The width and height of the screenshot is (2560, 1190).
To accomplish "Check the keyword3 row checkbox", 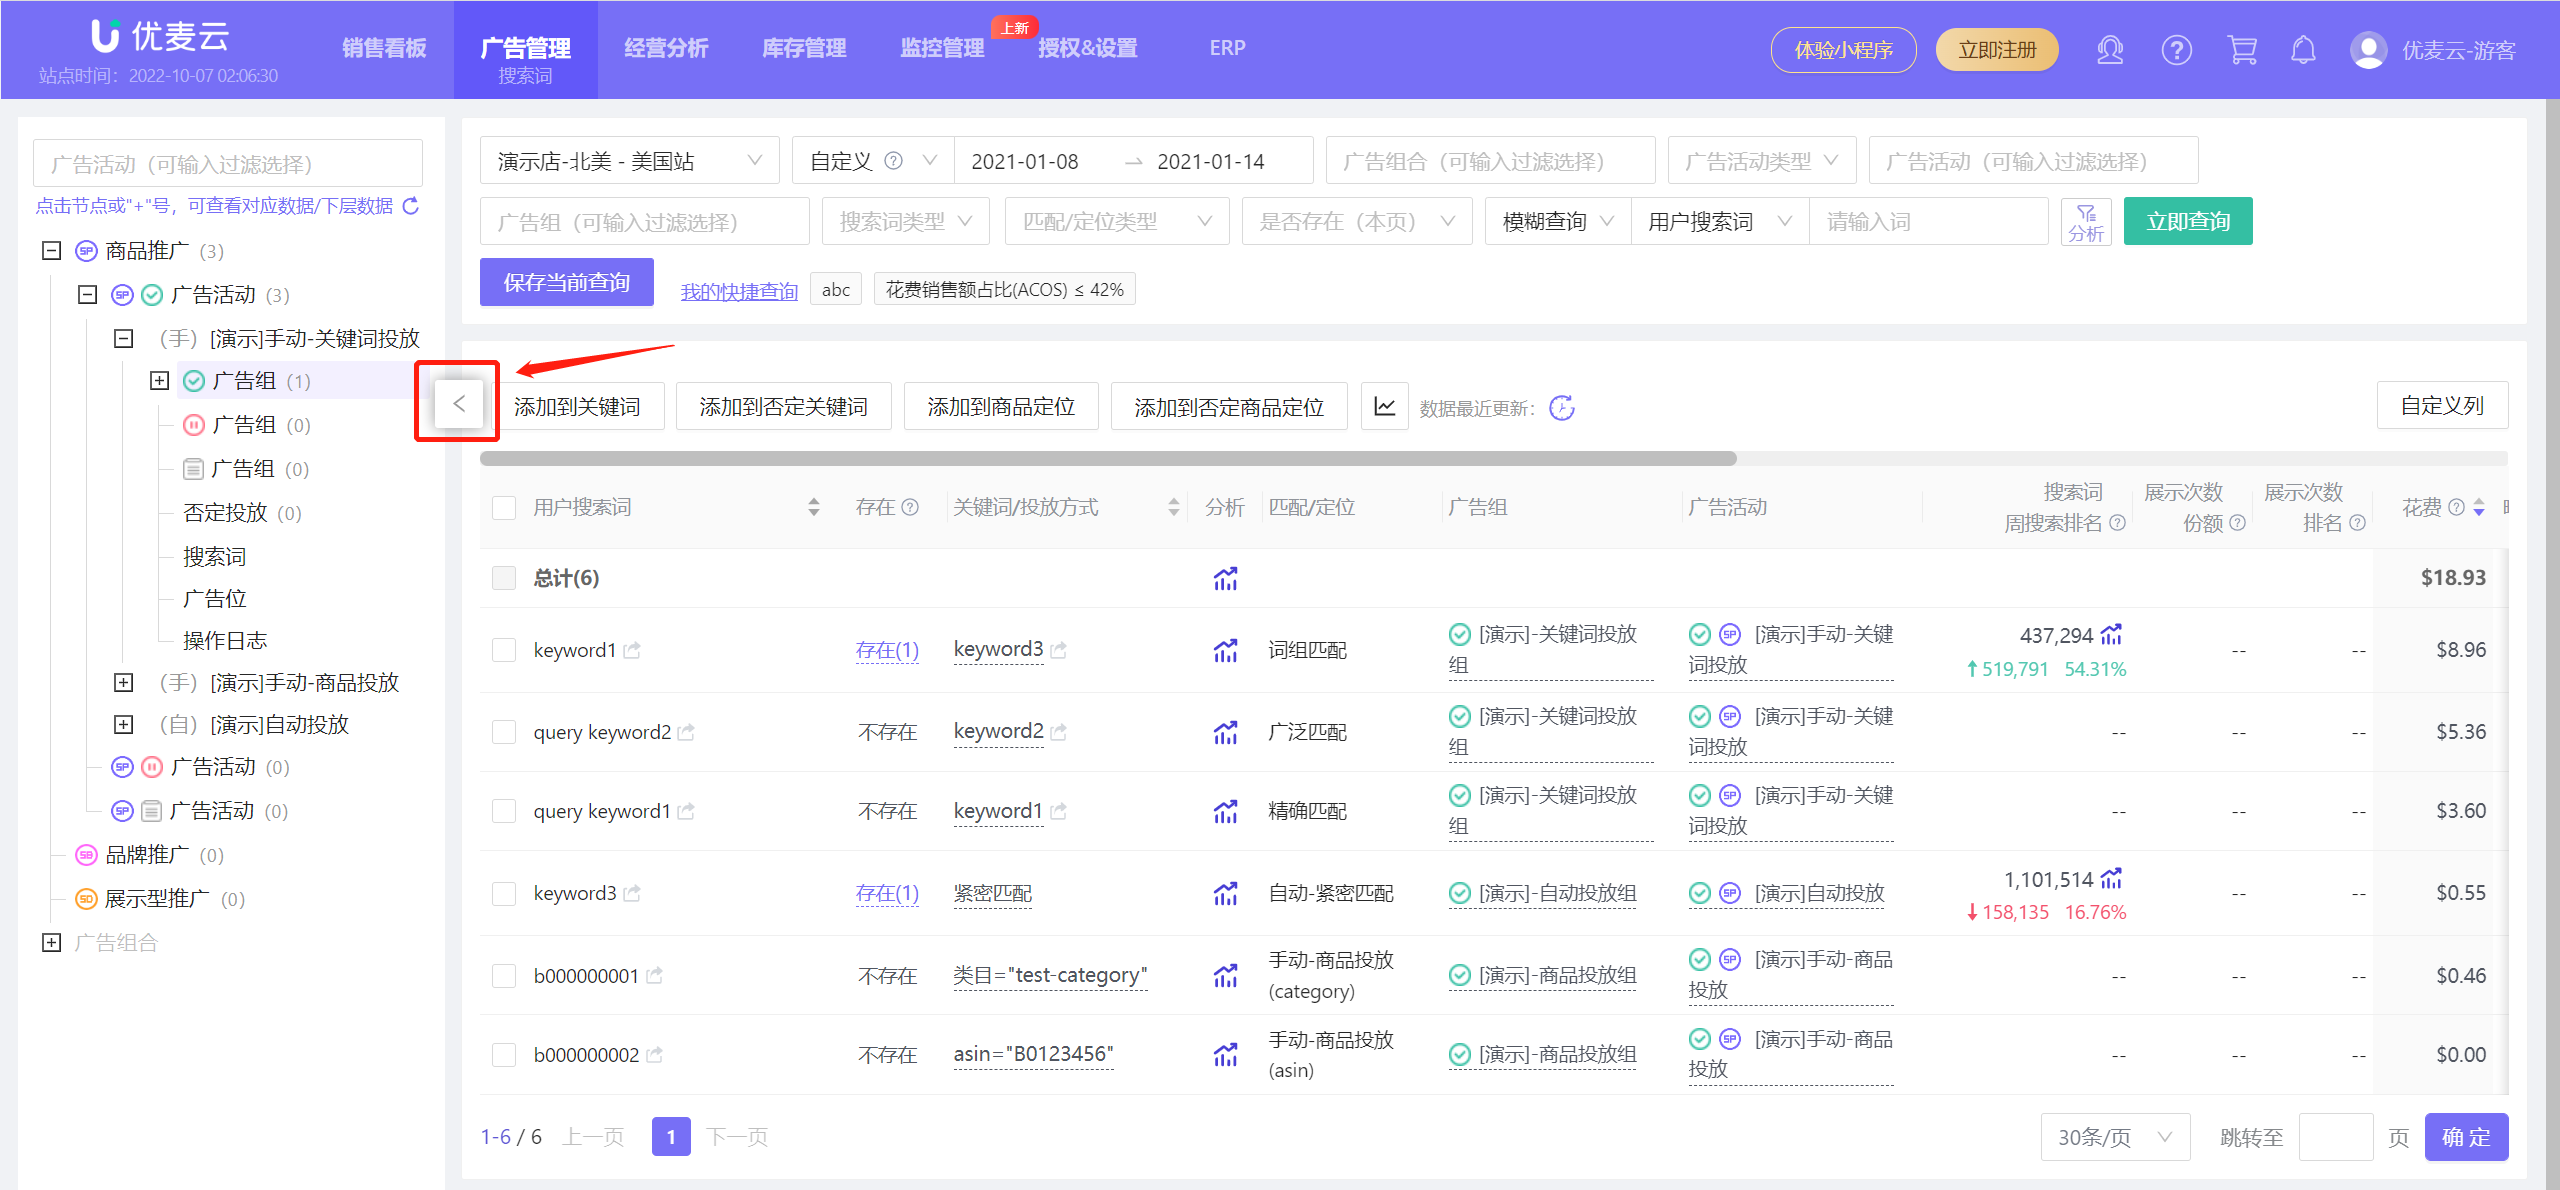I will pyautogui.click(x=504, y=894).
